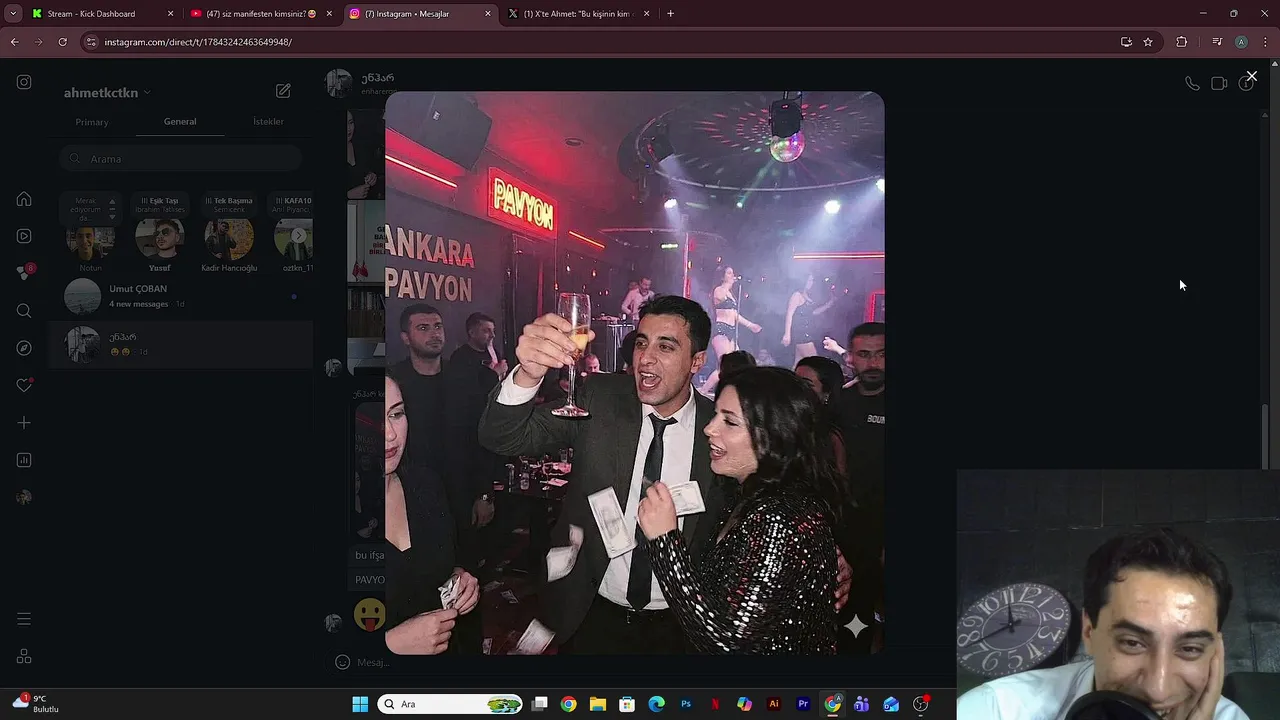The image size is (1280, 720).
Task: Open the Umut ÇOBAN conversation
Action: [x=180, y=296]
